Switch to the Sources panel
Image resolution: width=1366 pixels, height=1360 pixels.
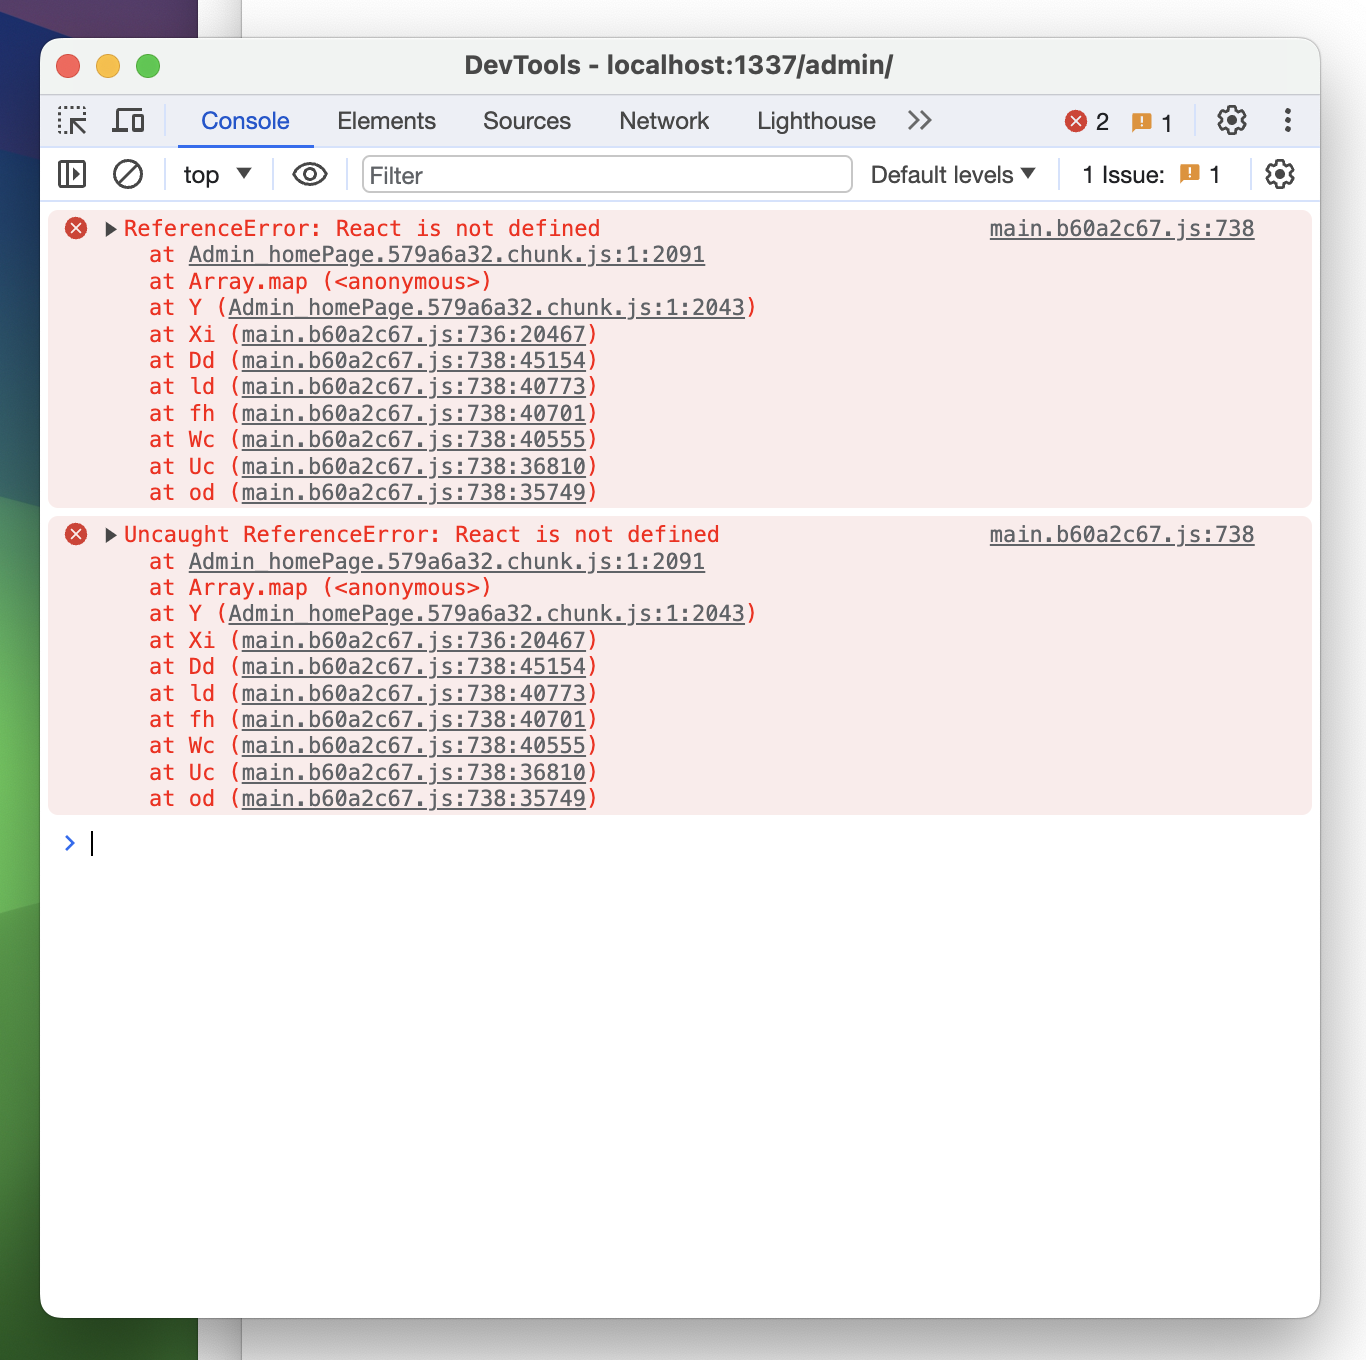pos(526,120)
